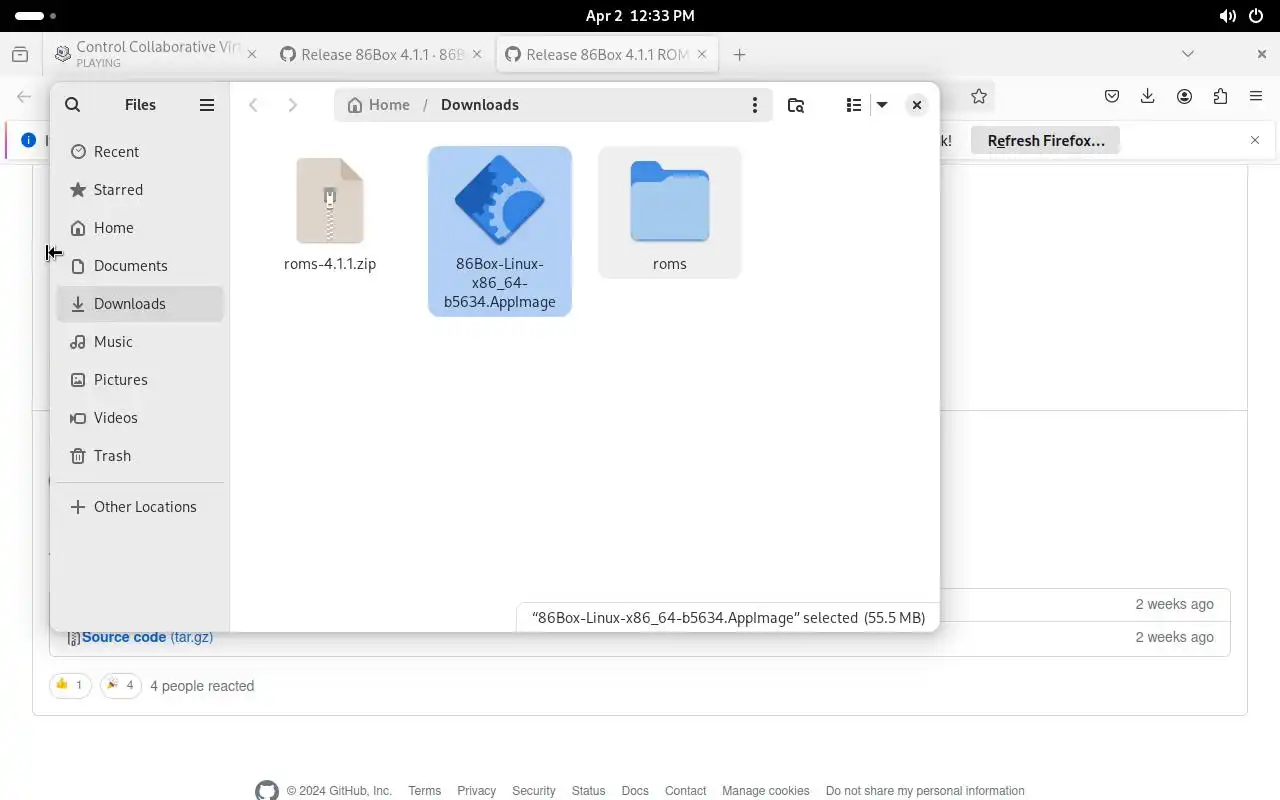Close the Files window
This screenshot has width=1280, height=800.
pyautogui.click(x=916, y=105)
